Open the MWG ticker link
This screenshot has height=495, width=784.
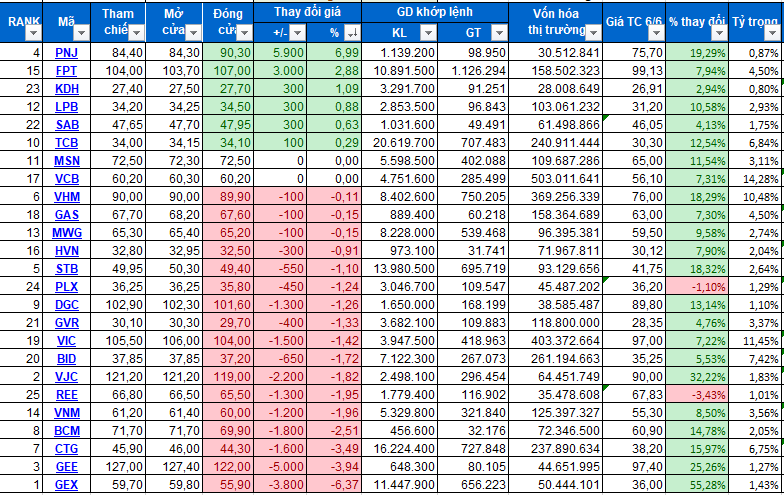point(66,232)
